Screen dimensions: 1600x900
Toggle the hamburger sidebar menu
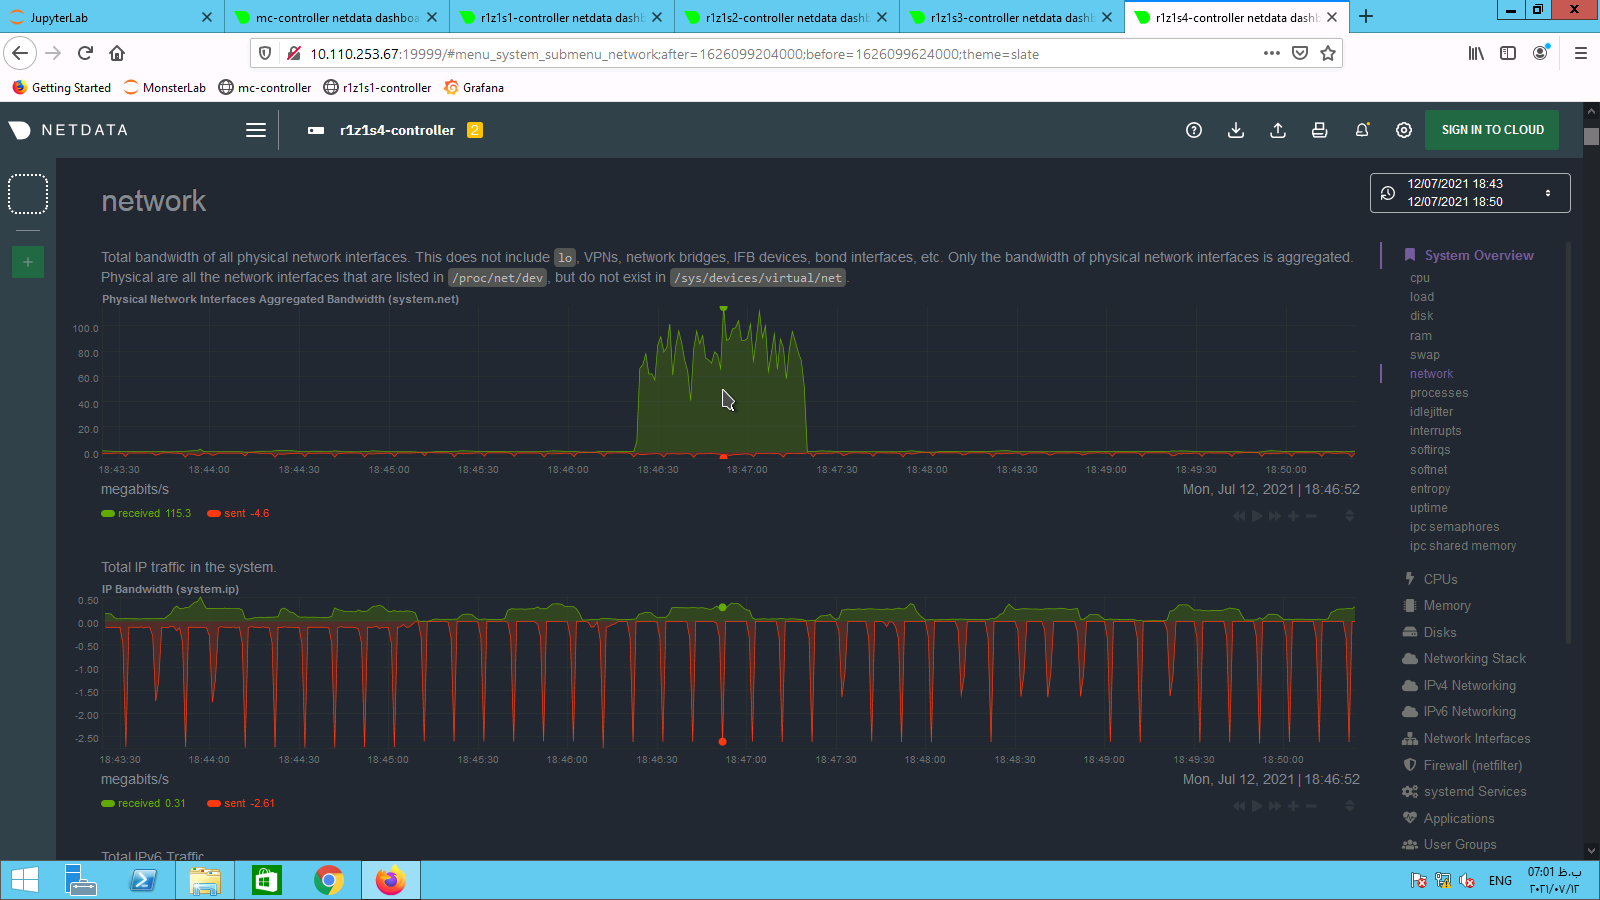coord(256,130)
